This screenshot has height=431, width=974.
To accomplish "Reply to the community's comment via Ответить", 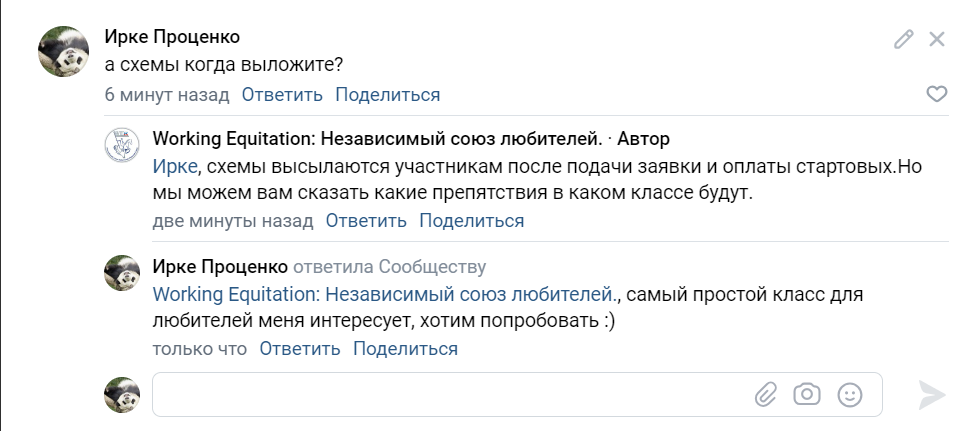I will coord(366,220).
